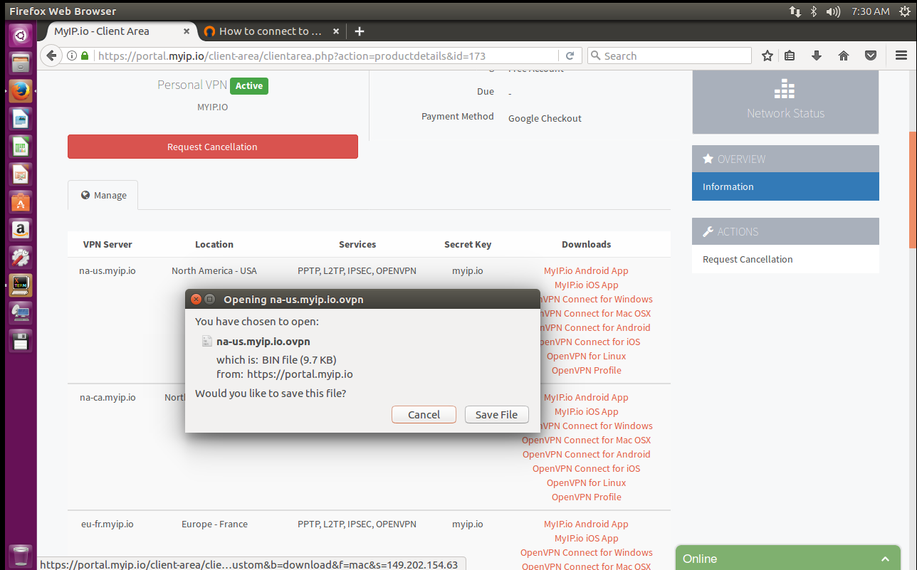The width and height of the screenshot is (917, 570).
Task: Cancel the na-us.myip.io.ovpn download dialog
Action: [423, 414]
